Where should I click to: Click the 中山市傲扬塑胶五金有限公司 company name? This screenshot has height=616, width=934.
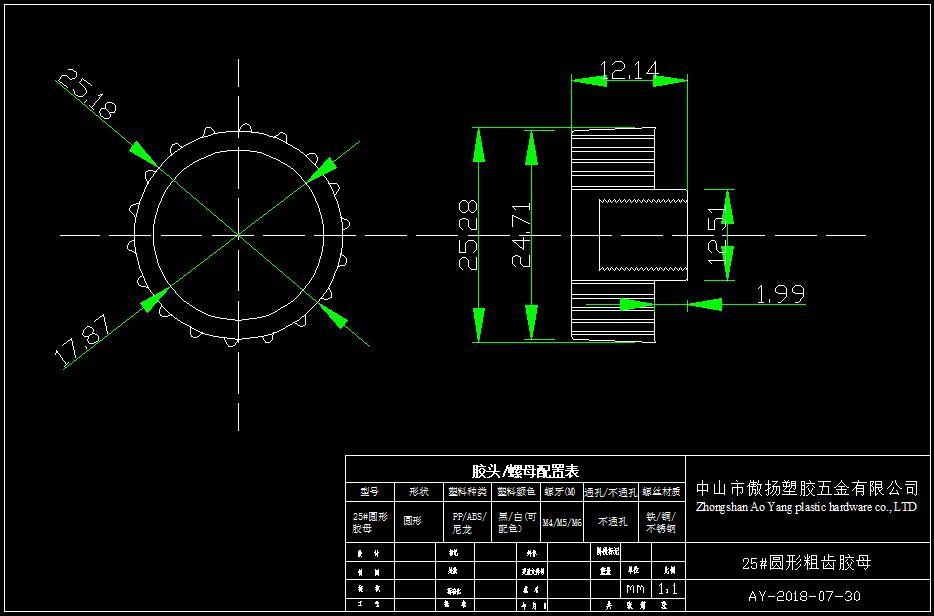[x=807, y=489]
